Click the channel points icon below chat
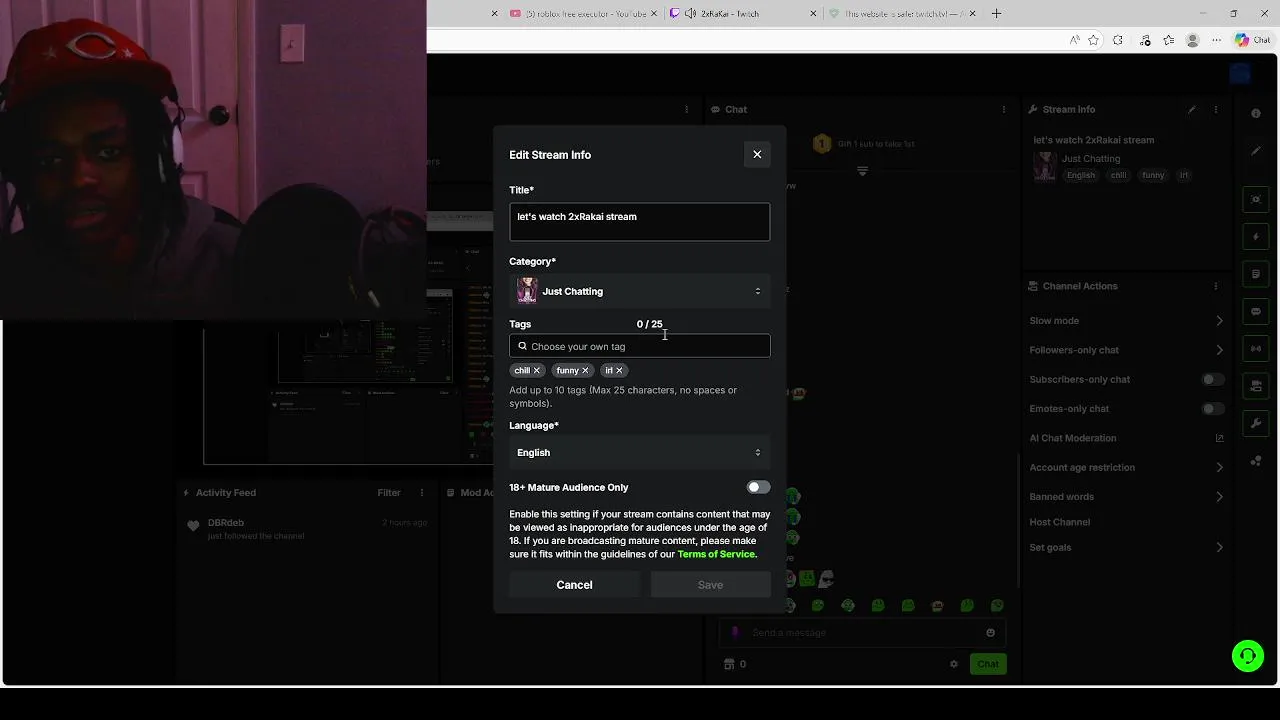Viewport: 1280px width, 720px height. click(x=730, y=664)
